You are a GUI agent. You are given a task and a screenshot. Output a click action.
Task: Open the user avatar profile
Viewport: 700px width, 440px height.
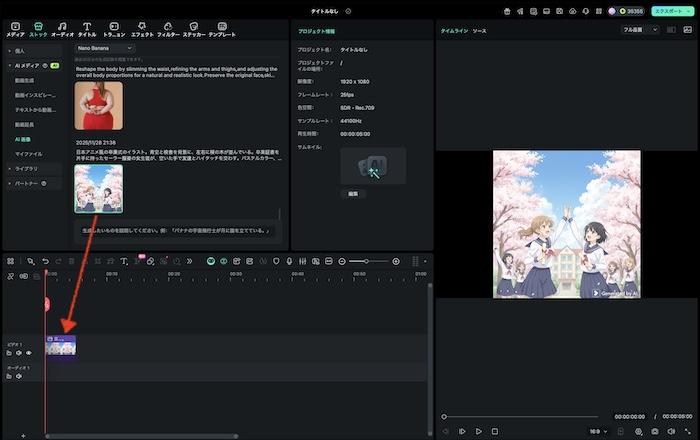pos(612,11)
